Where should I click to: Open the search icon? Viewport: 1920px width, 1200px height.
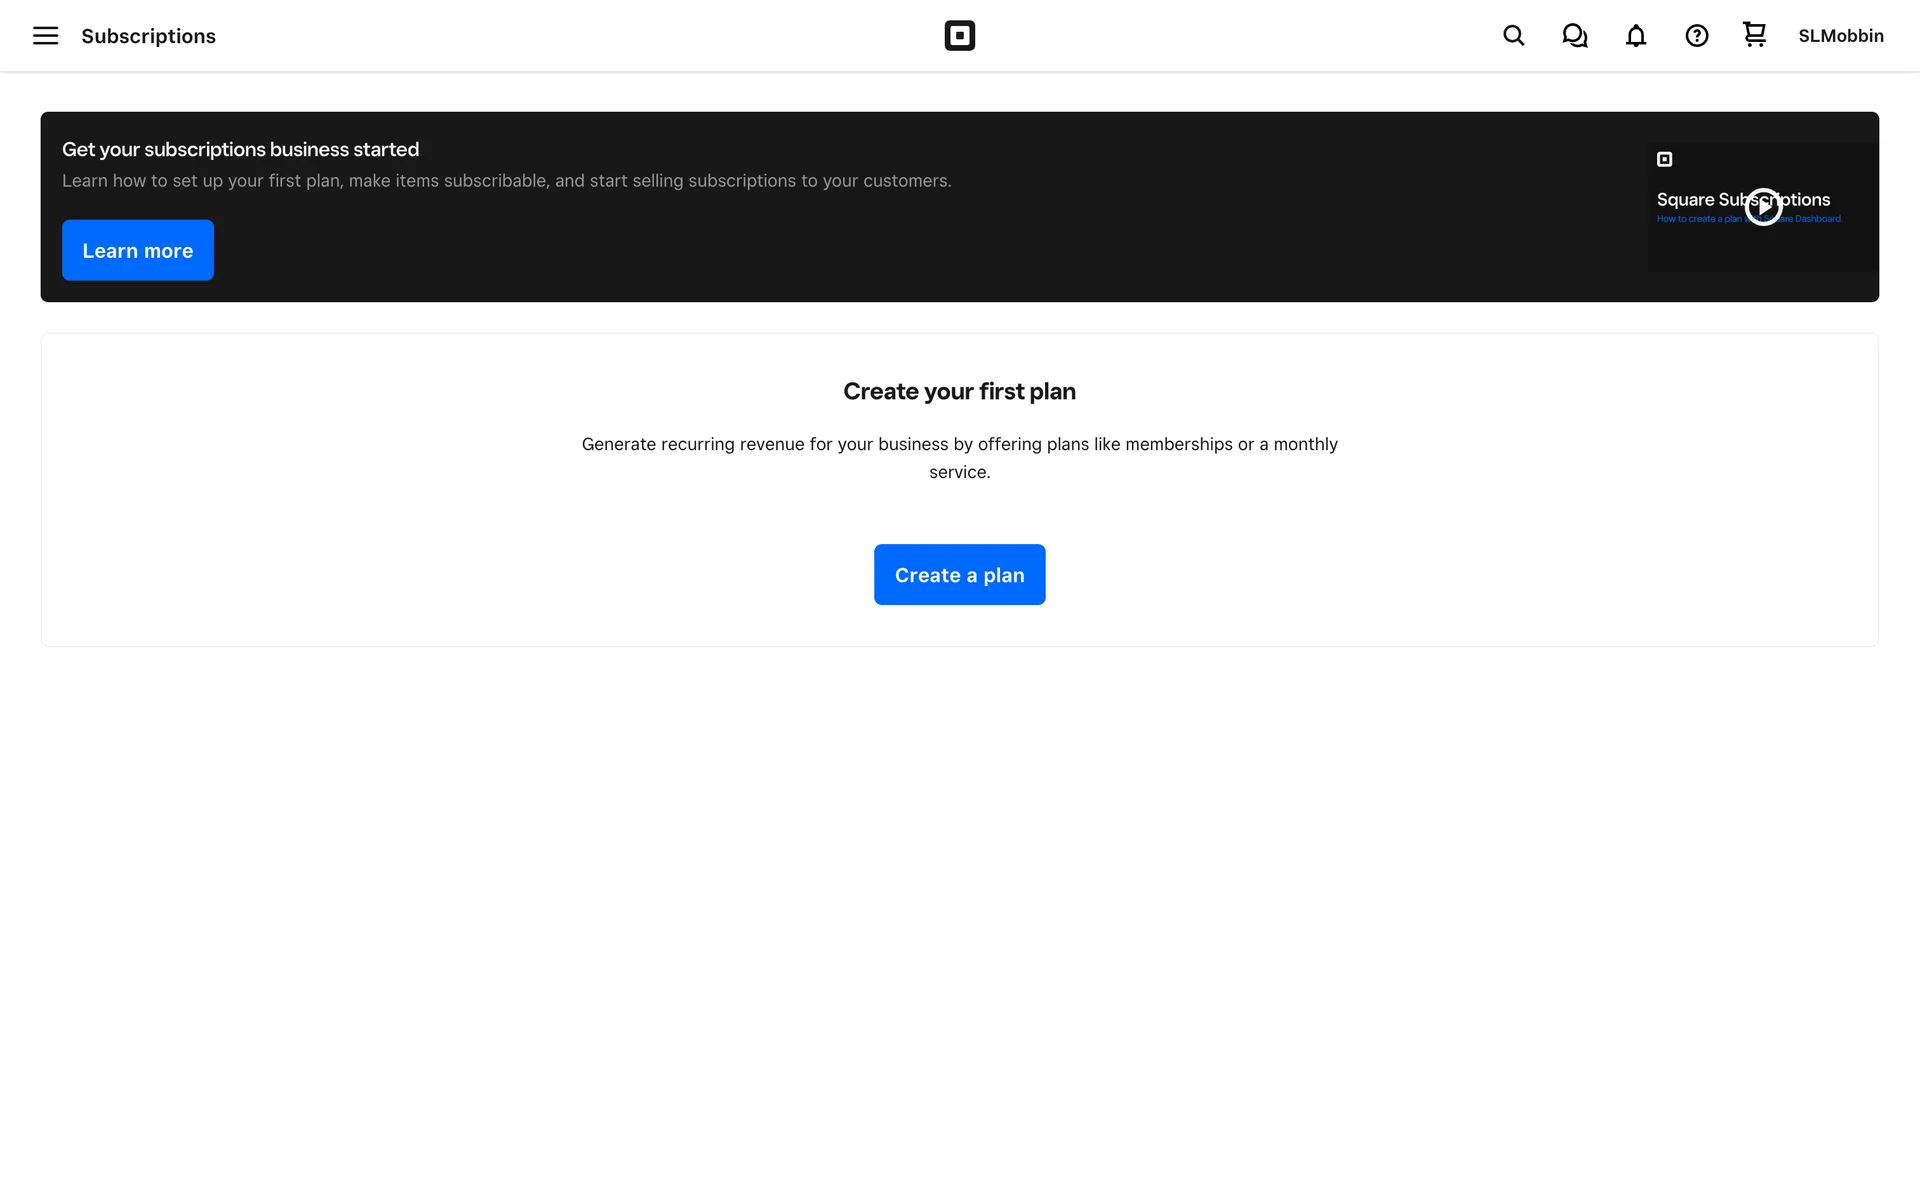(x=1513, y=36)
